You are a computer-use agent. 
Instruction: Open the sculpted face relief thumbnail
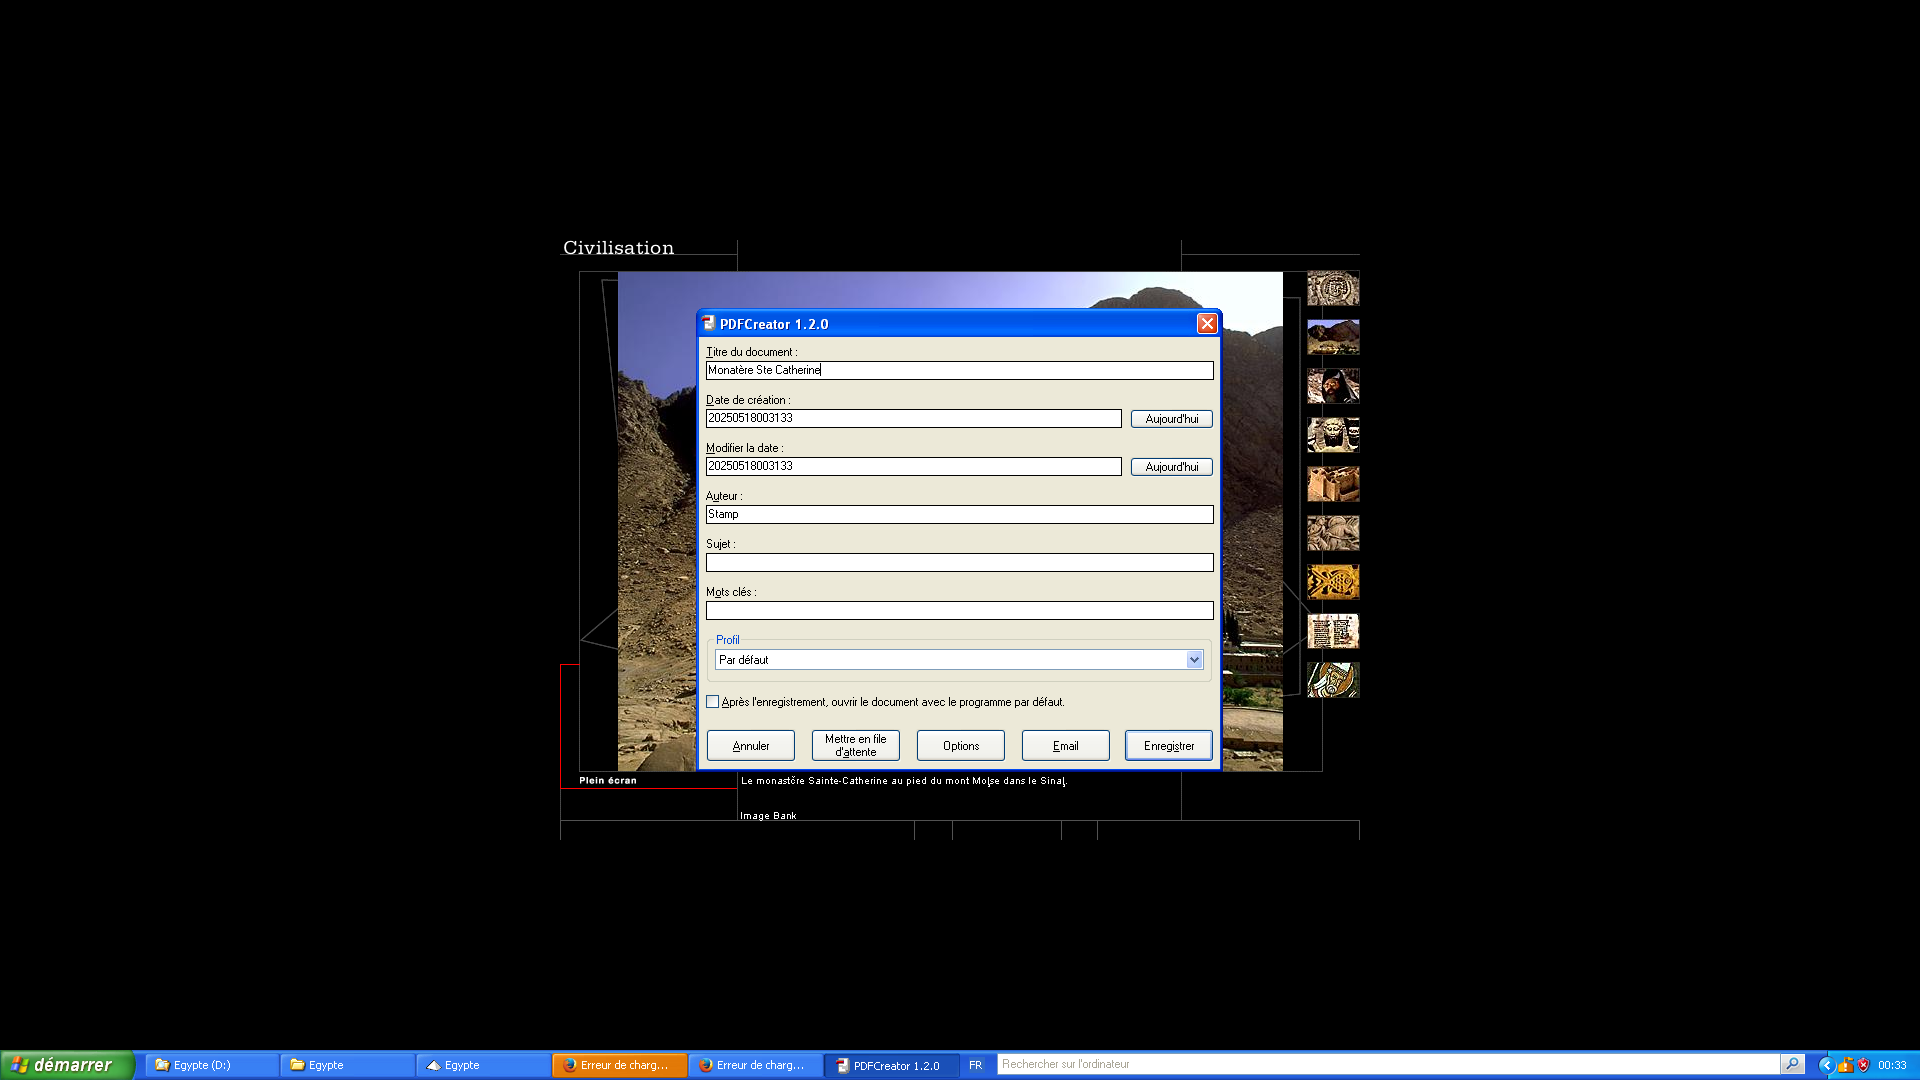(x=1333, y=435)
